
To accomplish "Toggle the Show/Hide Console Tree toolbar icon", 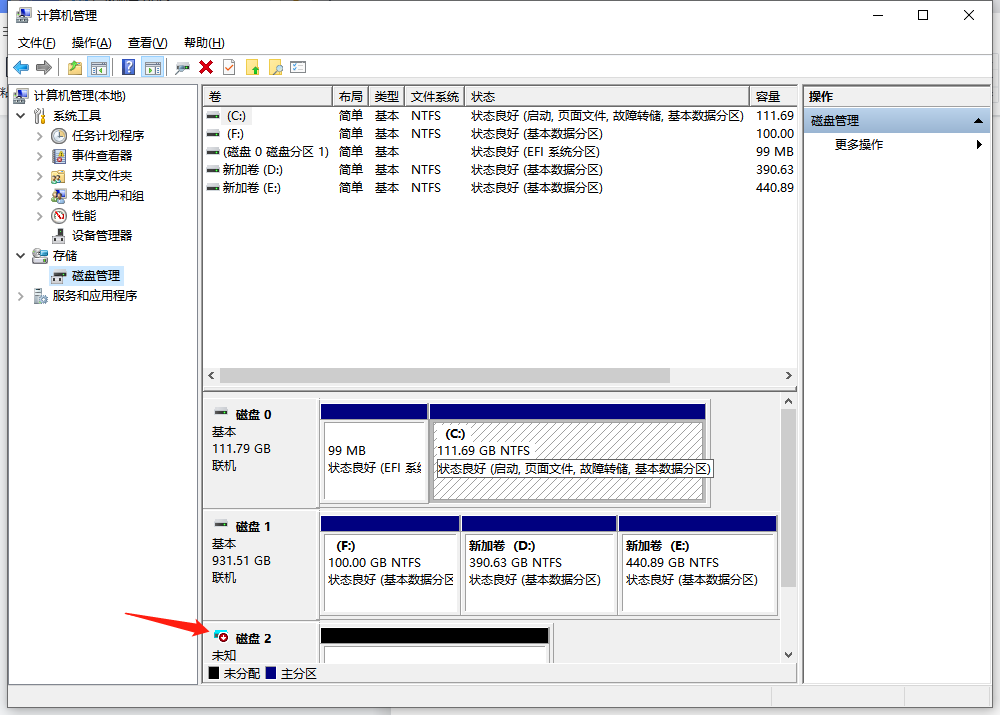I will (x=98, y=67).
